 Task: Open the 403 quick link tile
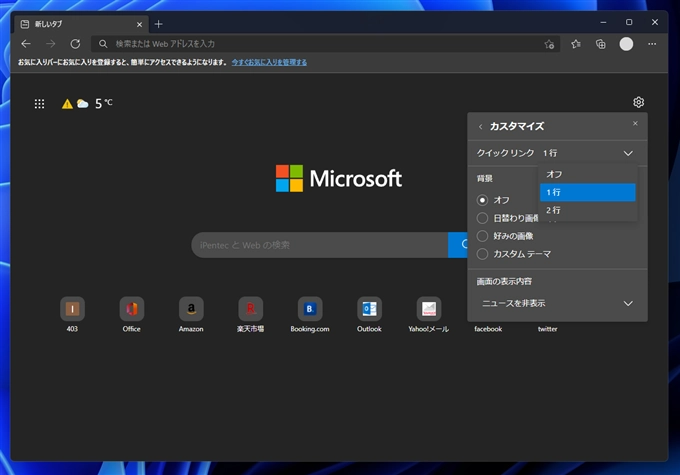click(72, 314)
